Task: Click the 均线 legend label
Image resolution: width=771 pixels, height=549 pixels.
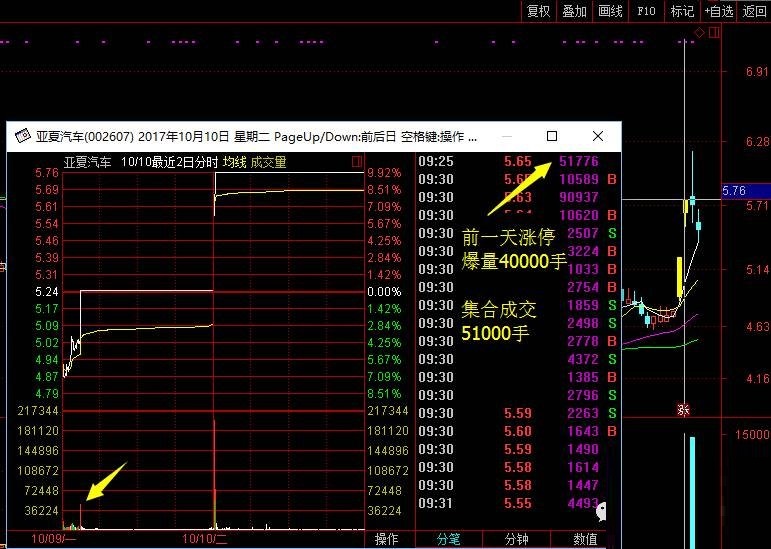Action: coord(234,162)
